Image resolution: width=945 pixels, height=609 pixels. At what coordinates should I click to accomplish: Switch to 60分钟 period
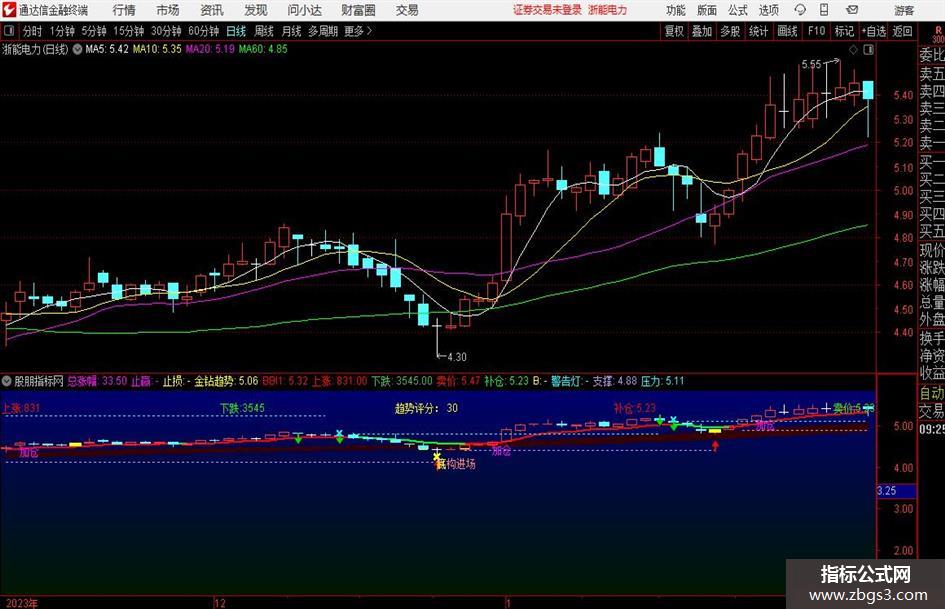(203, 31)
